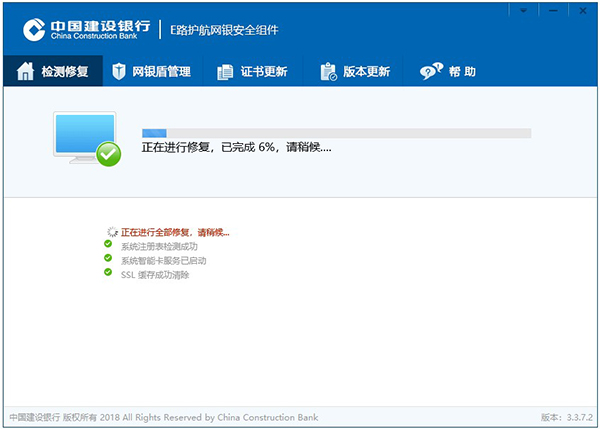
Task: Click the shield icon for 网银盾管理
Action: point(119,72)
